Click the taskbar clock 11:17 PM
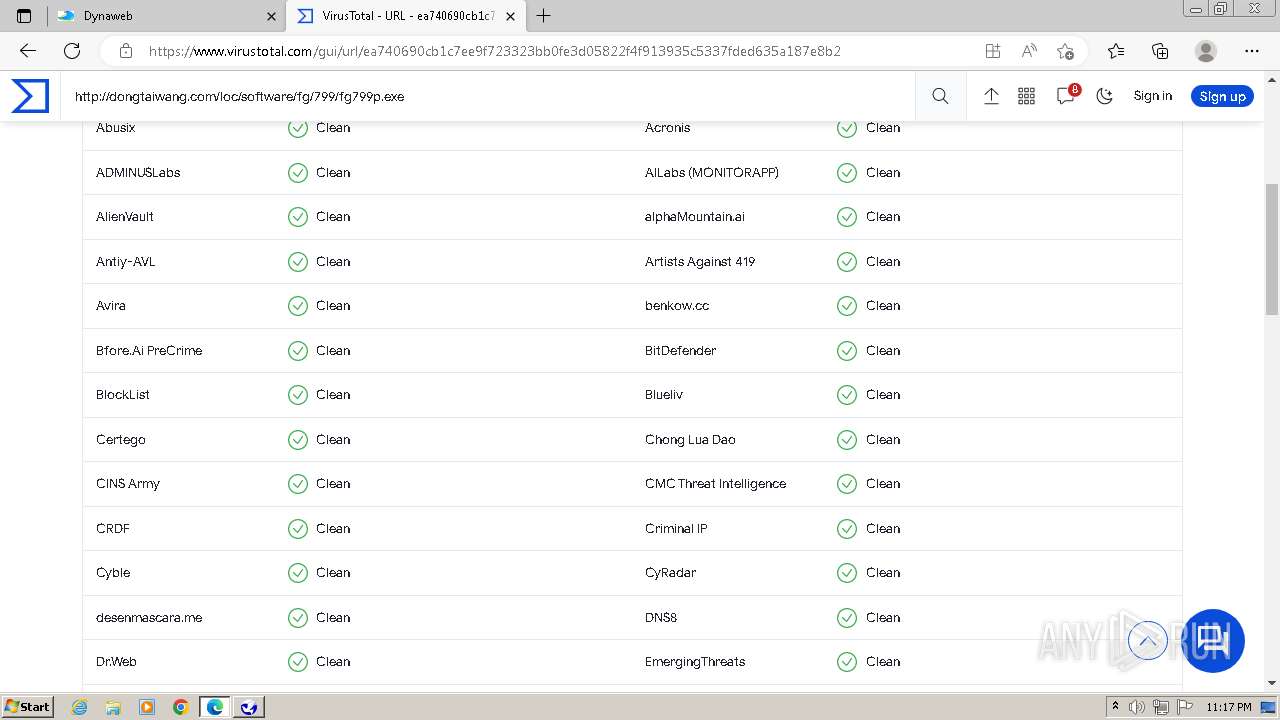The width and height of the screenshot is (1280, 720). coord(1229,707)
